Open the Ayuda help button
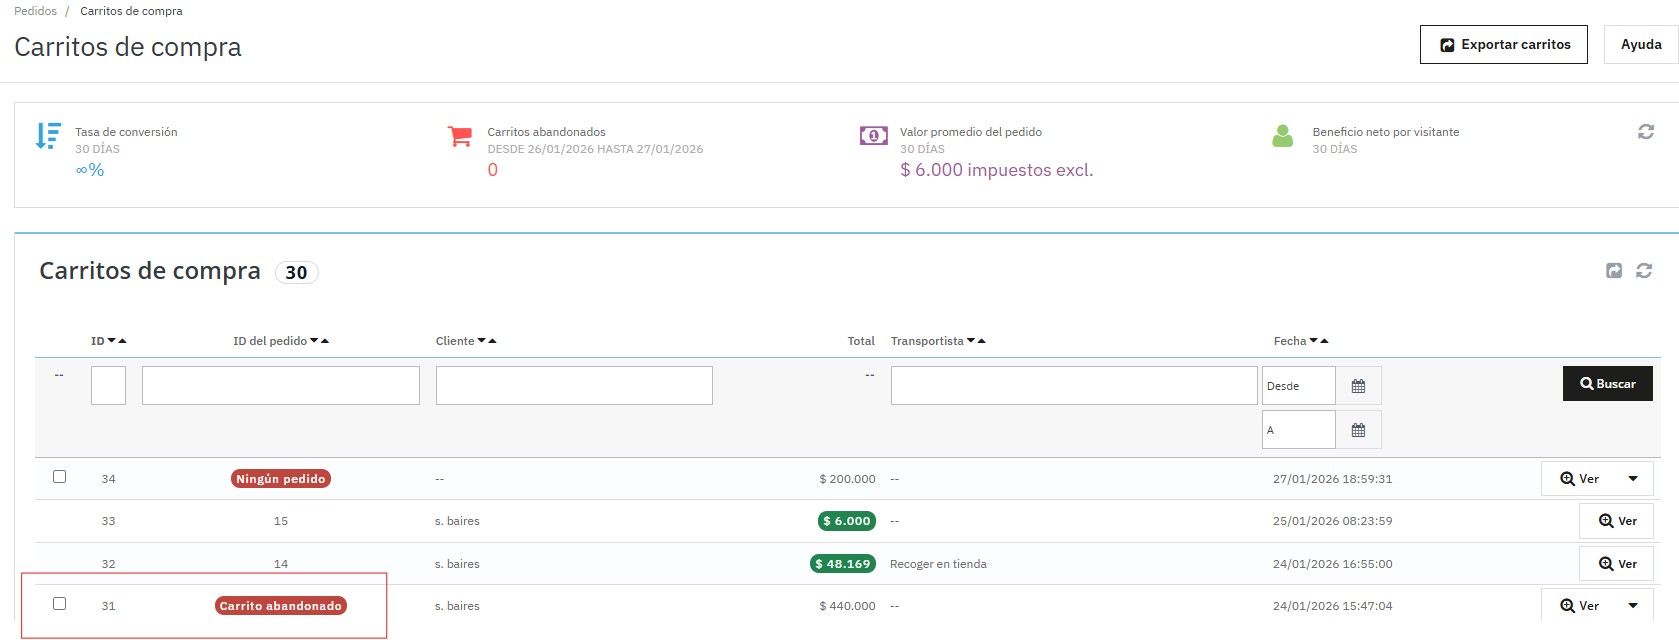This screenshot has height=640, width=1679. (1640, 45)
